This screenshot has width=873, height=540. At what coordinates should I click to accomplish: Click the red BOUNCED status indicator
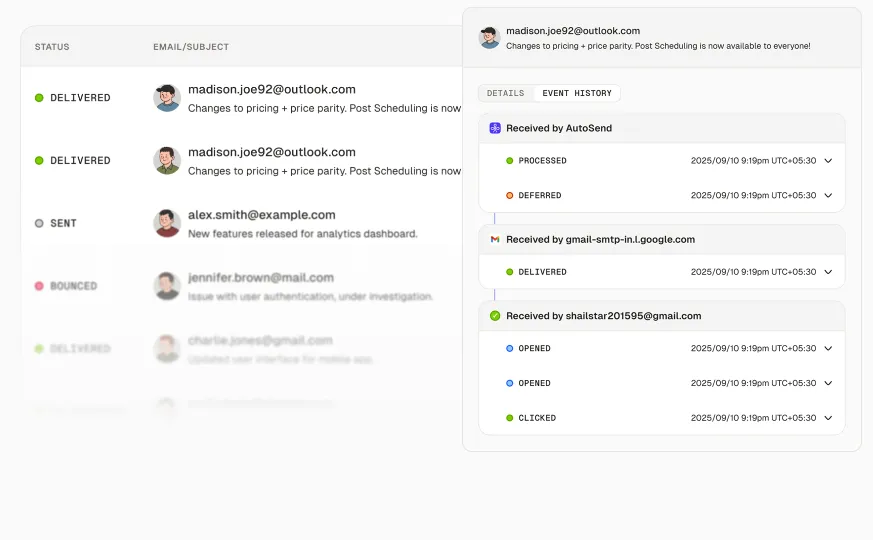coord(39,286)
